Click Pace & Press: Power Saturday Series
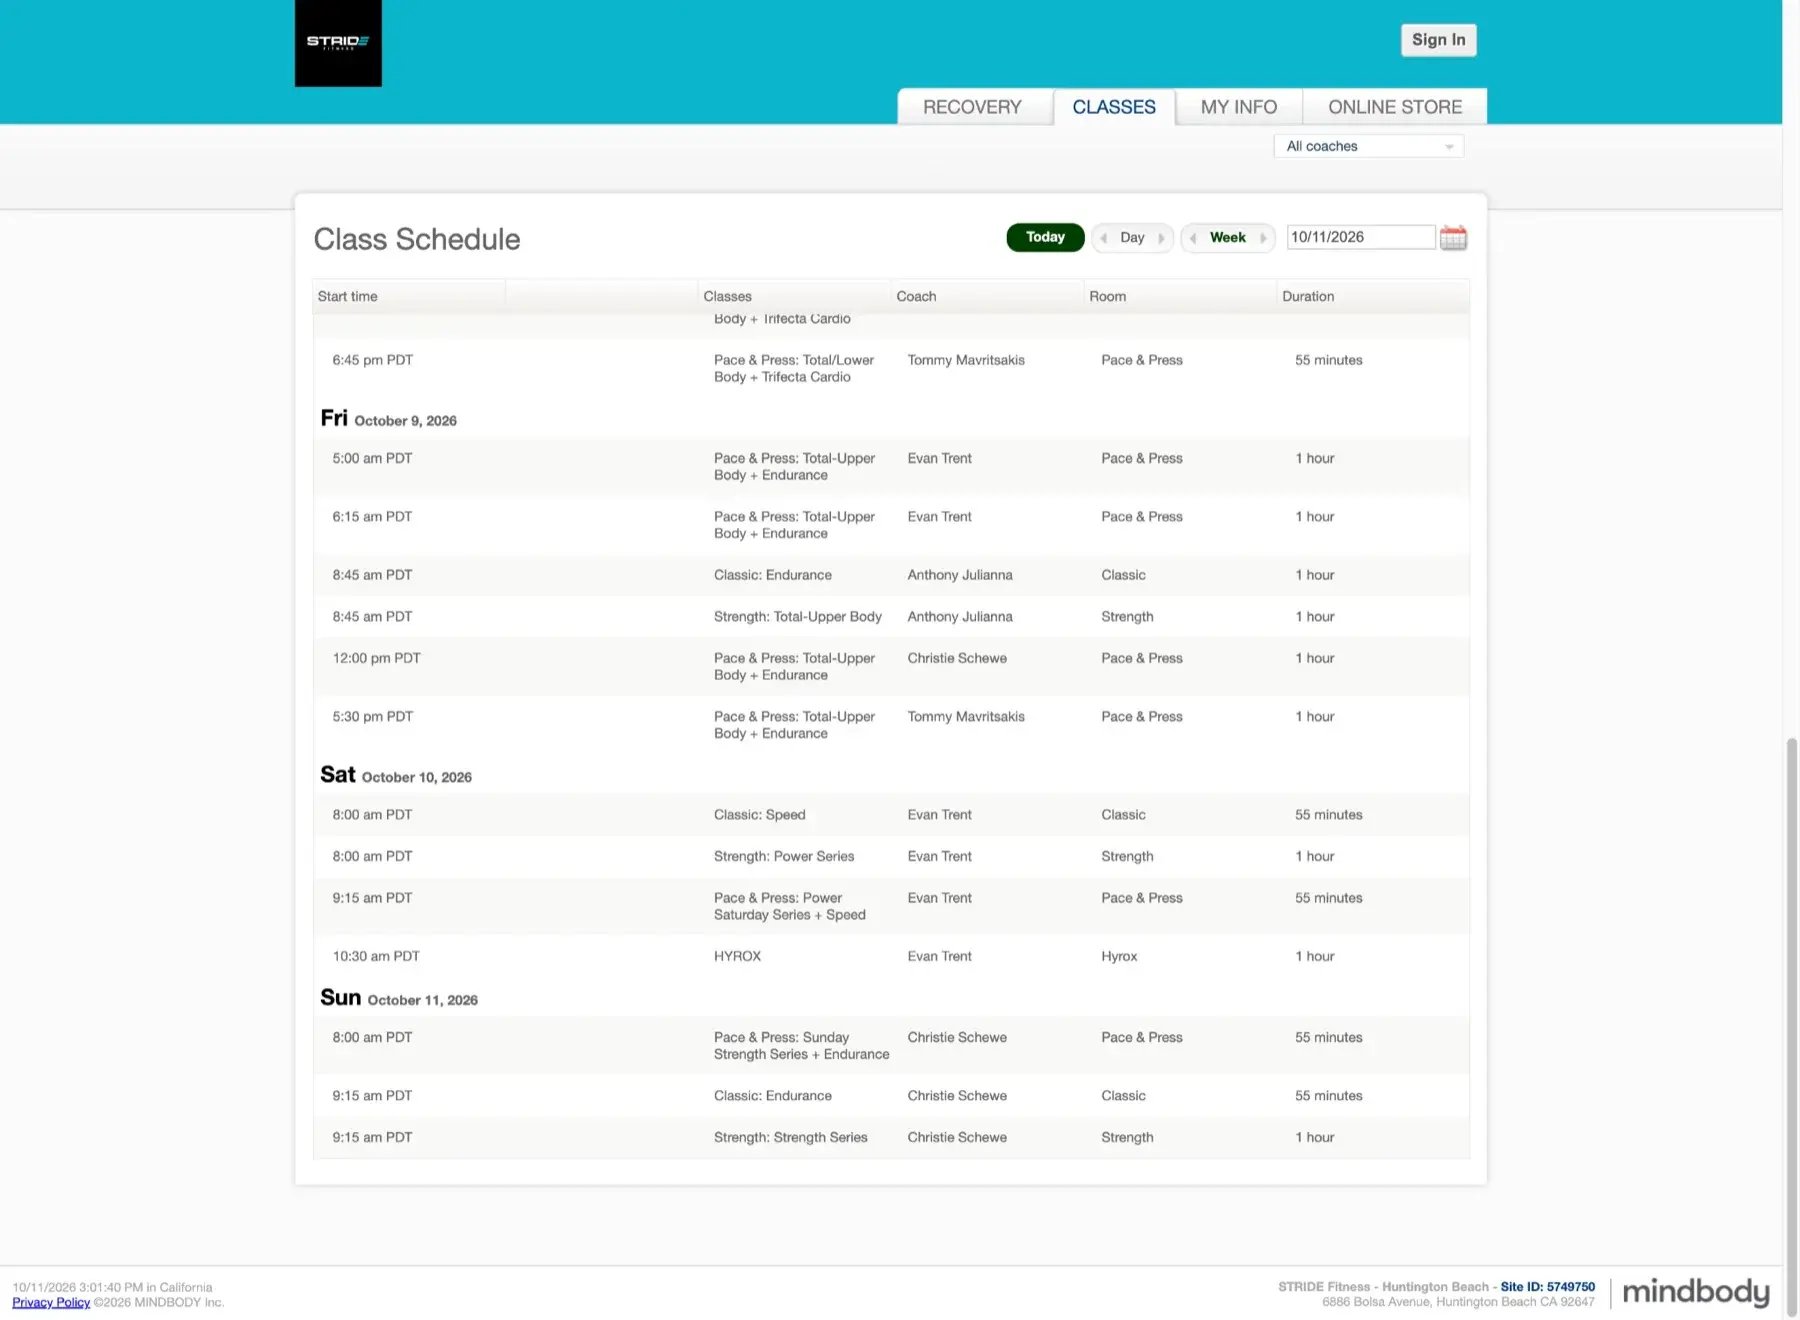The width and height of the screenshot is (1800, 1320). (x=789, y=906)
